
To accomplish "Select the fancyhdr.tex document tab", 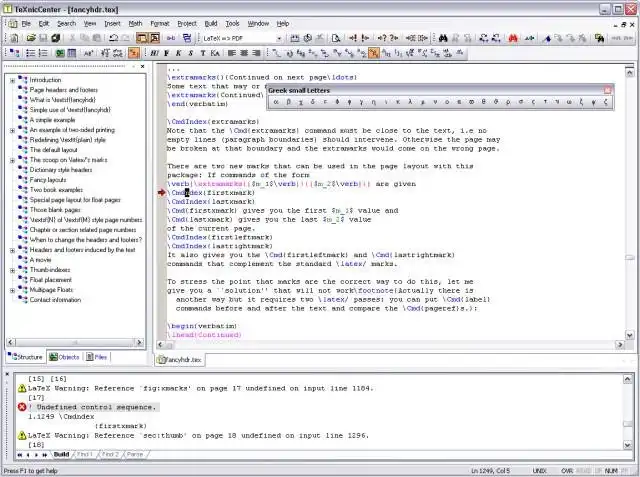I will (181, 358).
